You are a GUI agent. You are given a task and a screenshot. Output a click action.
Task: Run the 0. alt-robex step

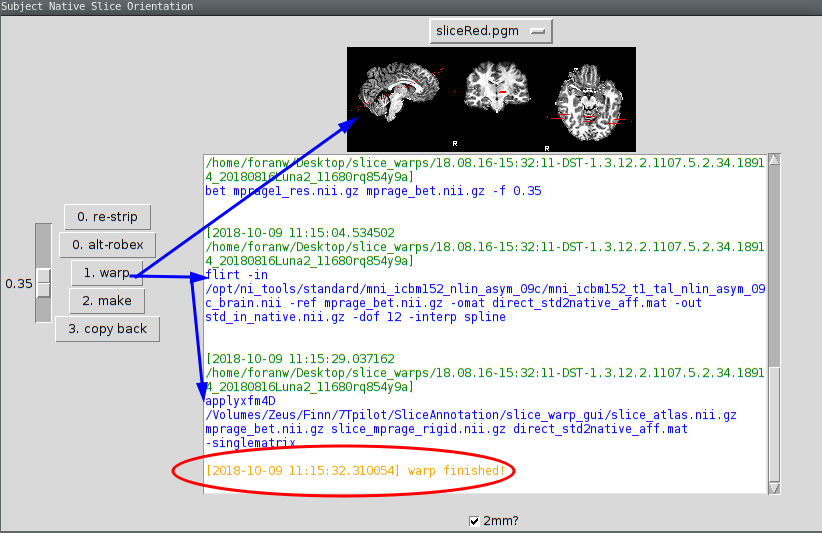pos(107,245)
